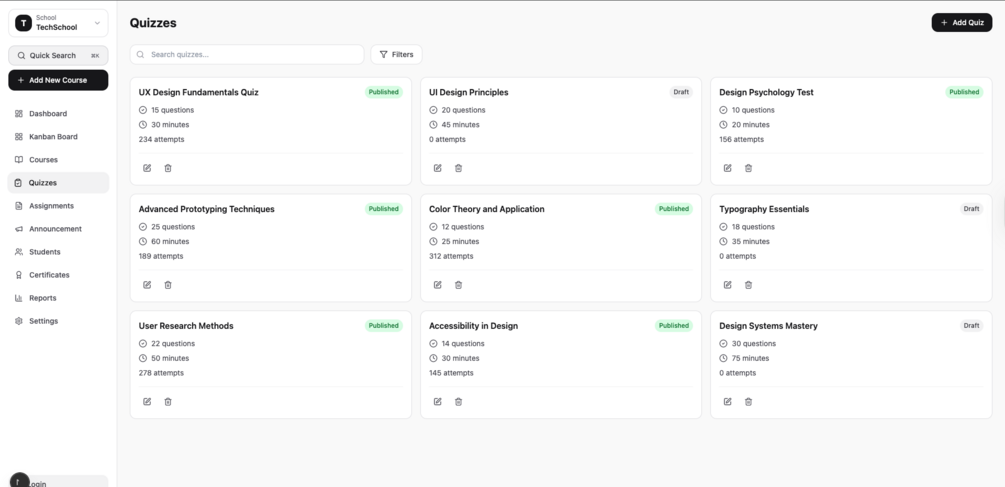This screenshot has height=487, width=1005.
Task: Open Quick Search box in sidebar
Action: (x=58, y=56)
